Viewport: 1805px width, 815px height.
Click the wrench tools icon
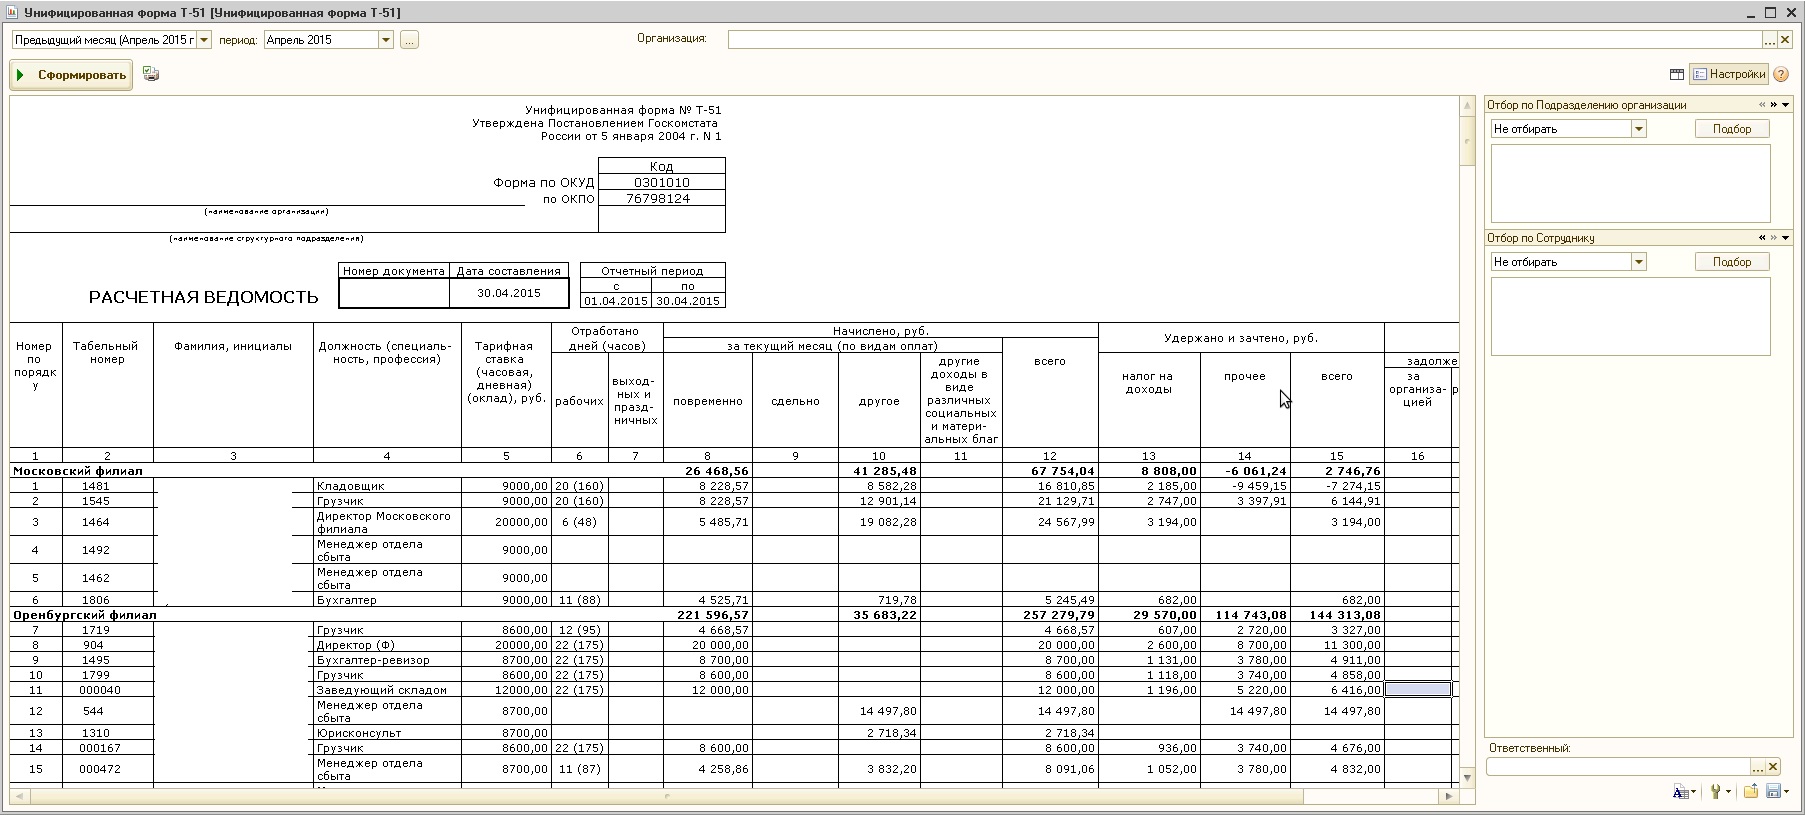pyautogui.click(x=1716, y=792)
